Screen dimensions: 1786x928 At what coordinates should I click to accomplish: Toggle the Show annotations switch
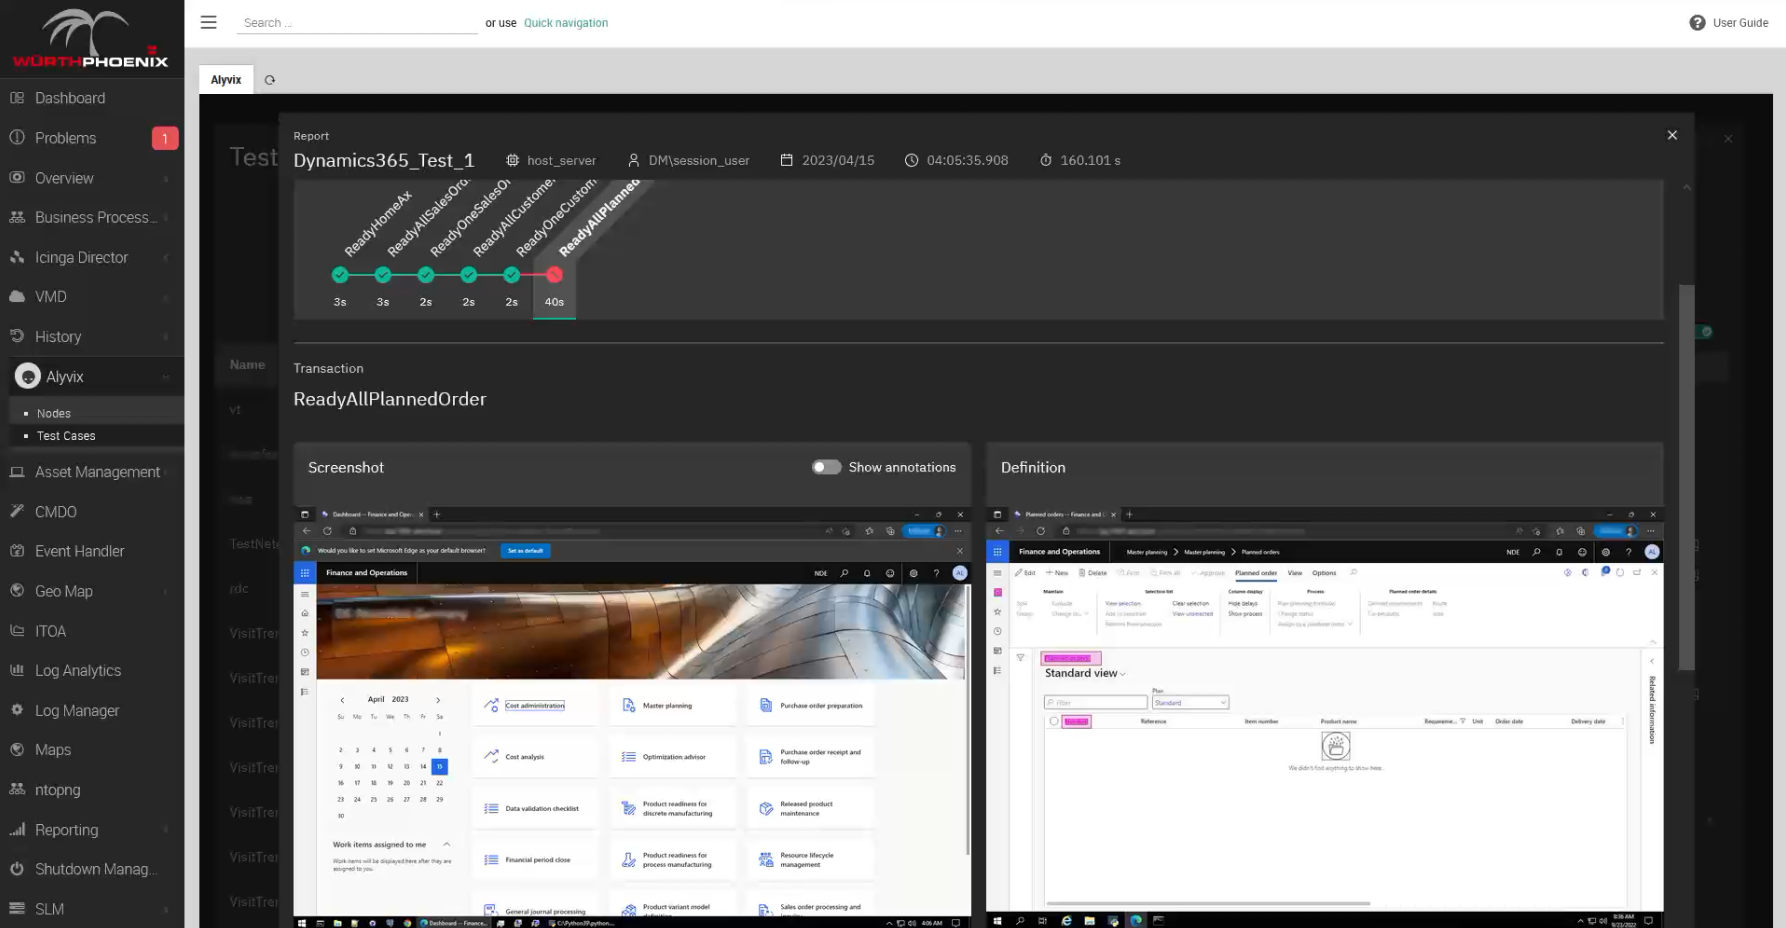click(826, 467)
